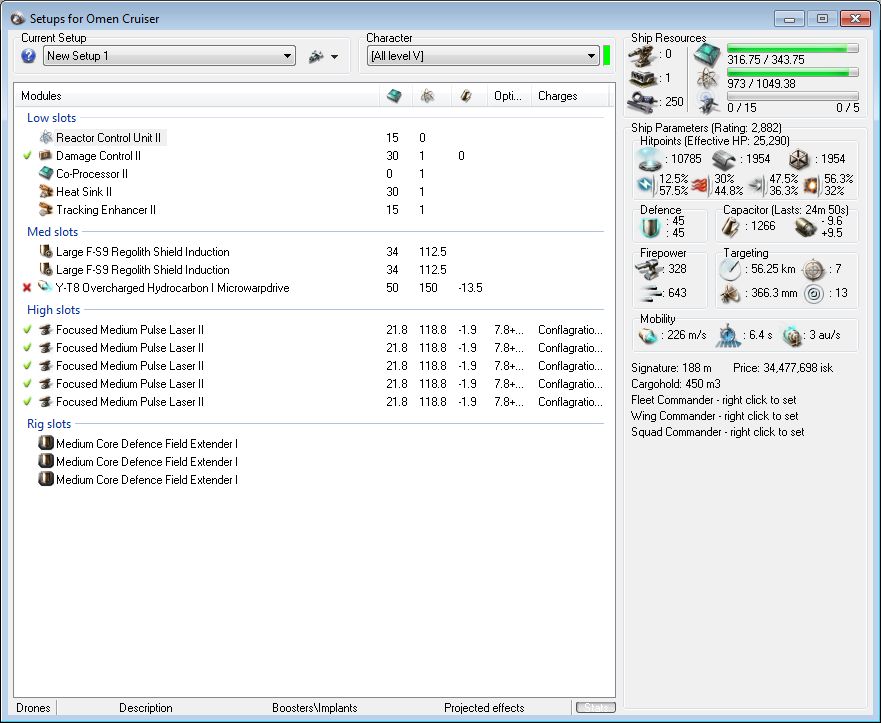Click Wing Commander right click to set
The width and height of the screenshot is (881, 723).
[x=715, y=416]
